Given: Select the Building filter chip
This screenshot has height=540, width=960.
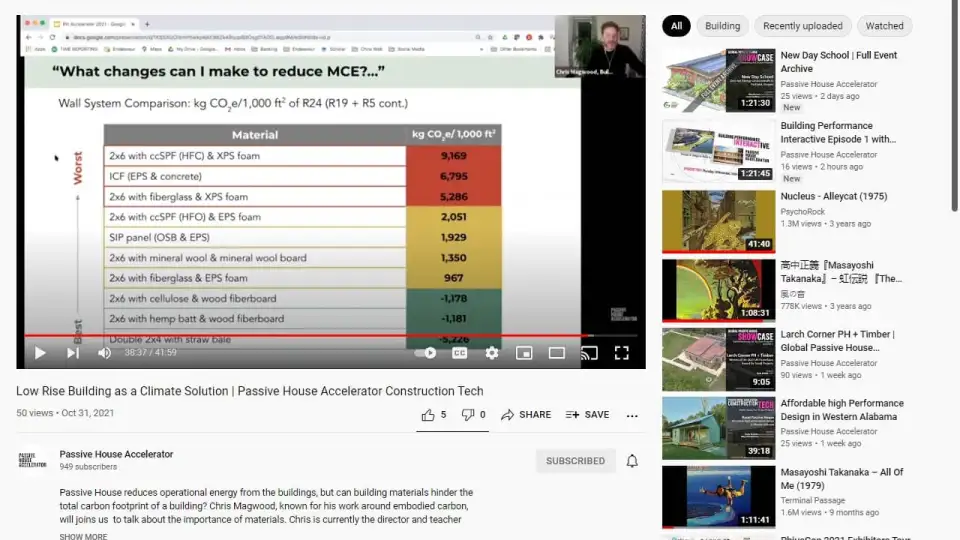Looking at the screenshot, I should [722, 26].
